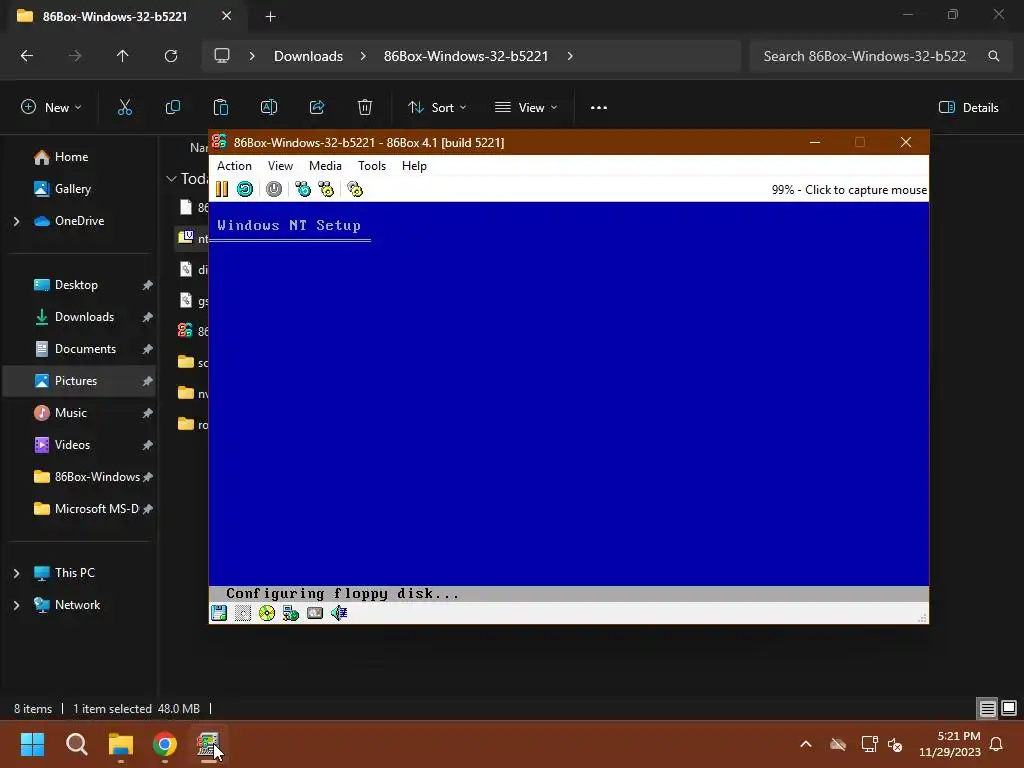Image resolution: width=1024 pixels, height=768 pixels.
Task: Refresh the File Explorer view
Action: (x=171, y=56)
